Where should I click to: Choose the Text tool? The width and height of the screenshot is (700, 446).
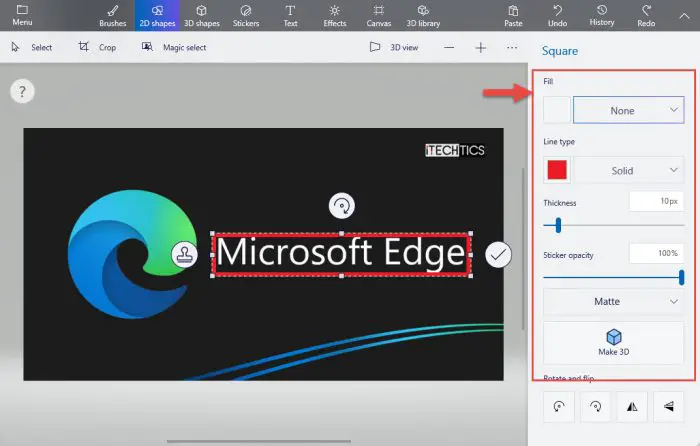tap(290, 14)
